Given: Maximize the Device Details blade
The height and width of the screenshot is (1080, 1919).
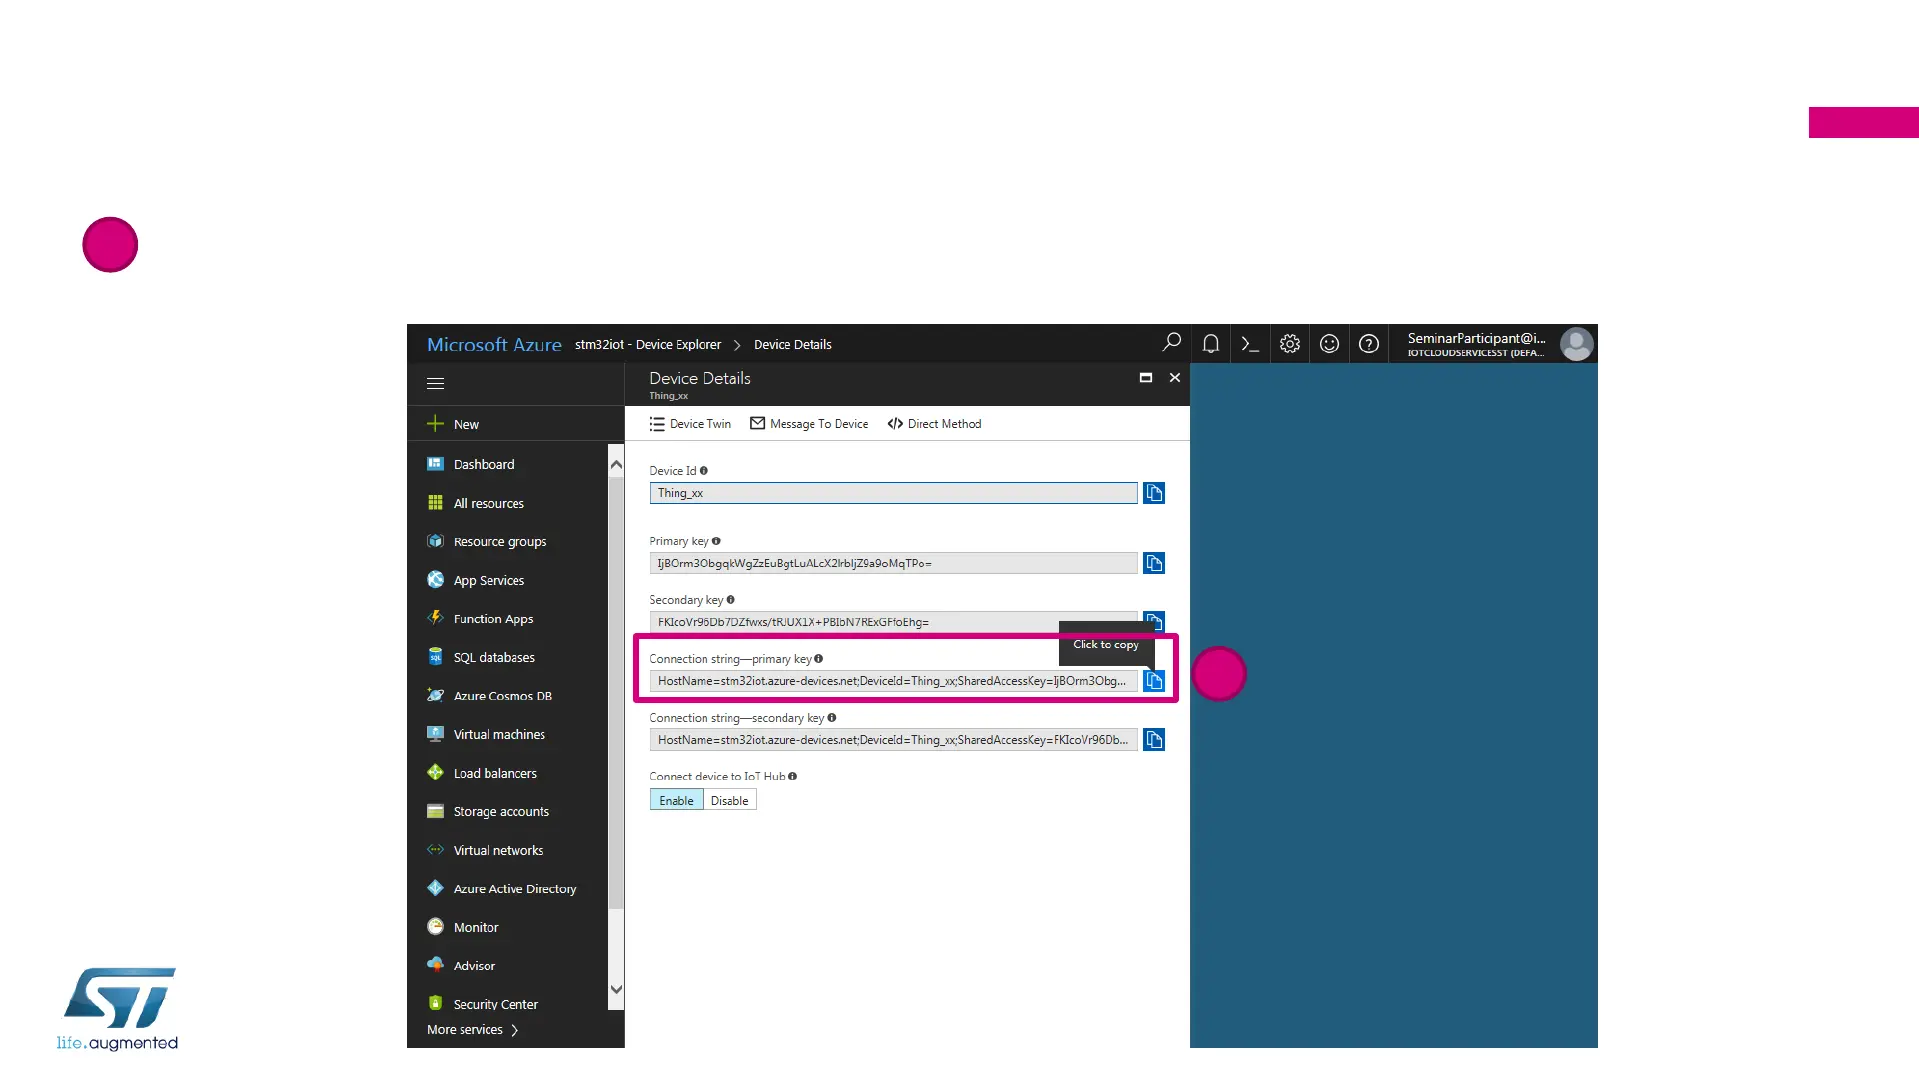Looking at the screenshot, I should pos(1146,377).
